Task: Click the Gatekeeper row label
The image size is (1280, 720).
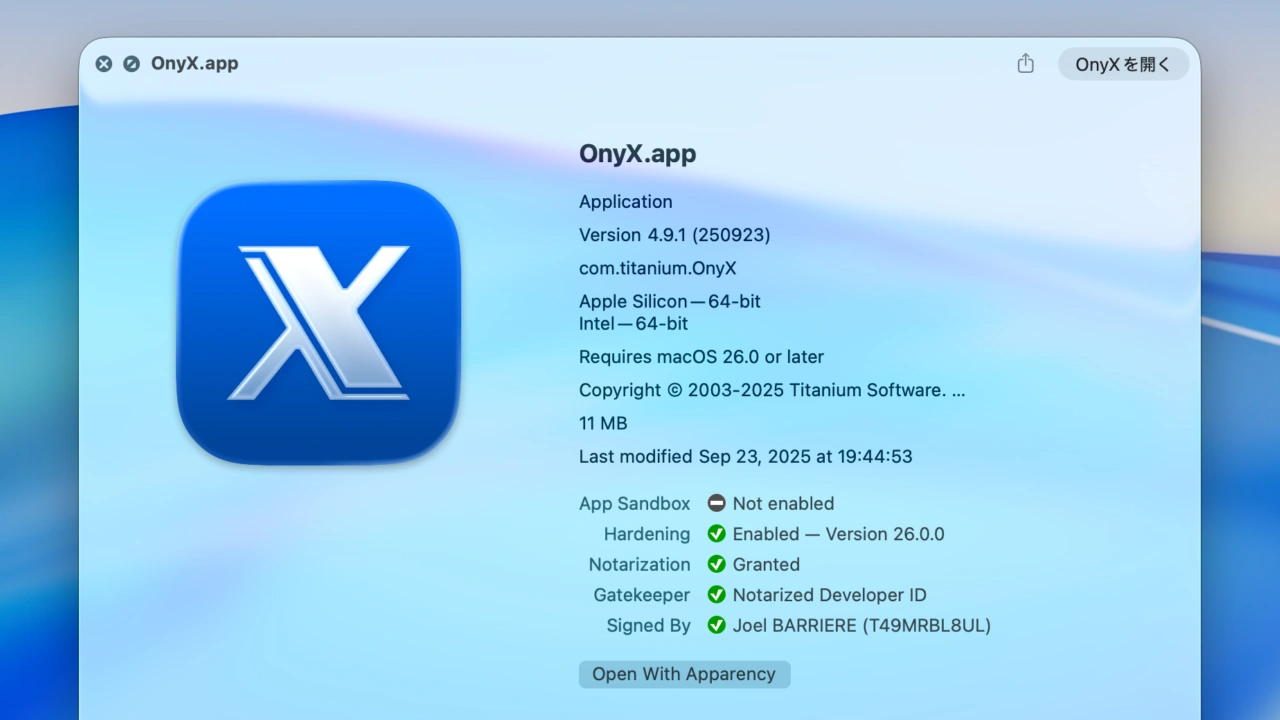Action: tap(641, 594)
